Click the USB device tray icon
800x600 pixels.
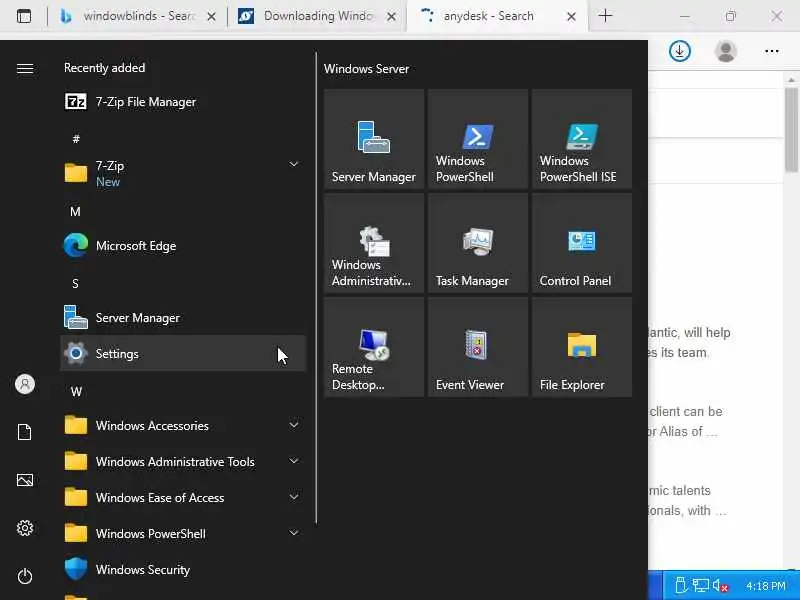tap(681, 586)
